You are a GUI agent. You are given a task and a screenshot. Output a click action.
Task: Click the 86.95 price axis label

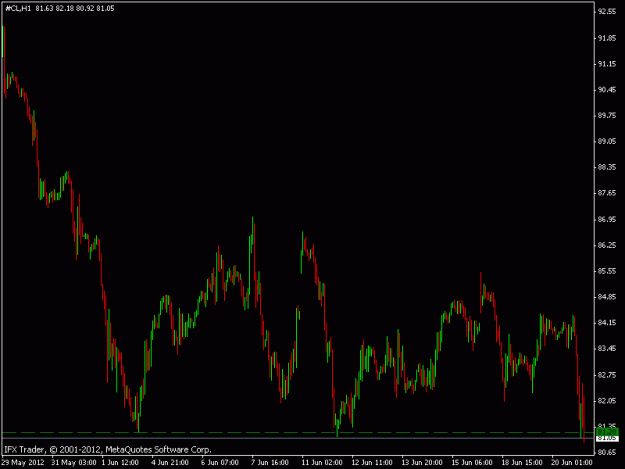pos(607,220)
